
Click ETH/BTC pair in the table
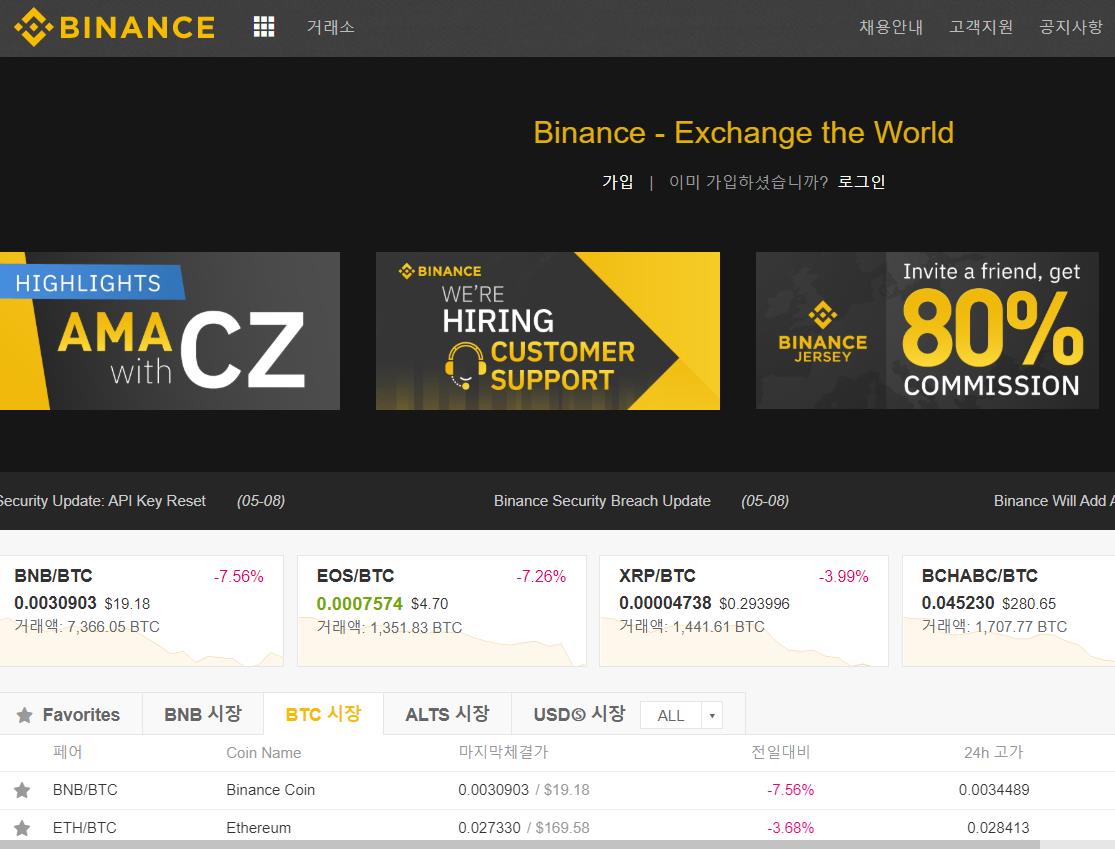tap(85, 828)
